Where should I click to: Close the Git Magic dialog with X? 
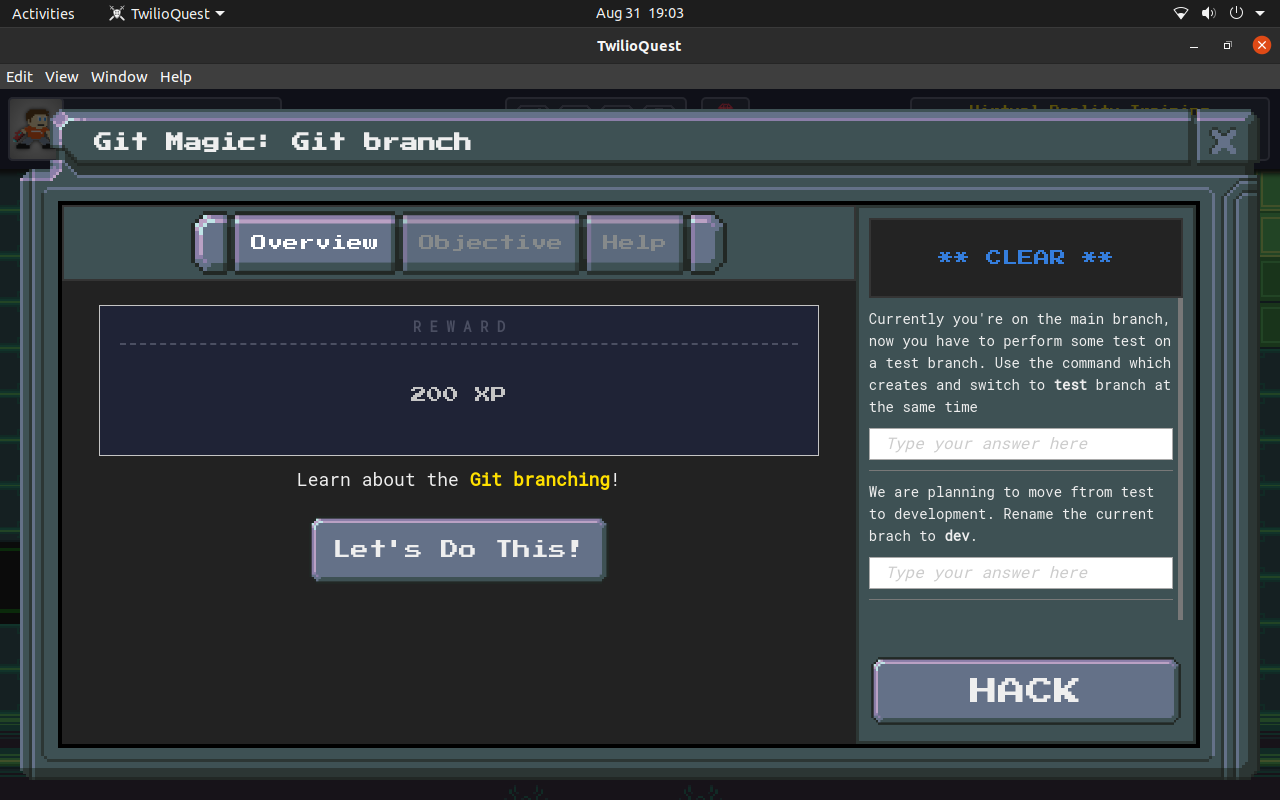pyautogui.click(x=1223, y=141)
